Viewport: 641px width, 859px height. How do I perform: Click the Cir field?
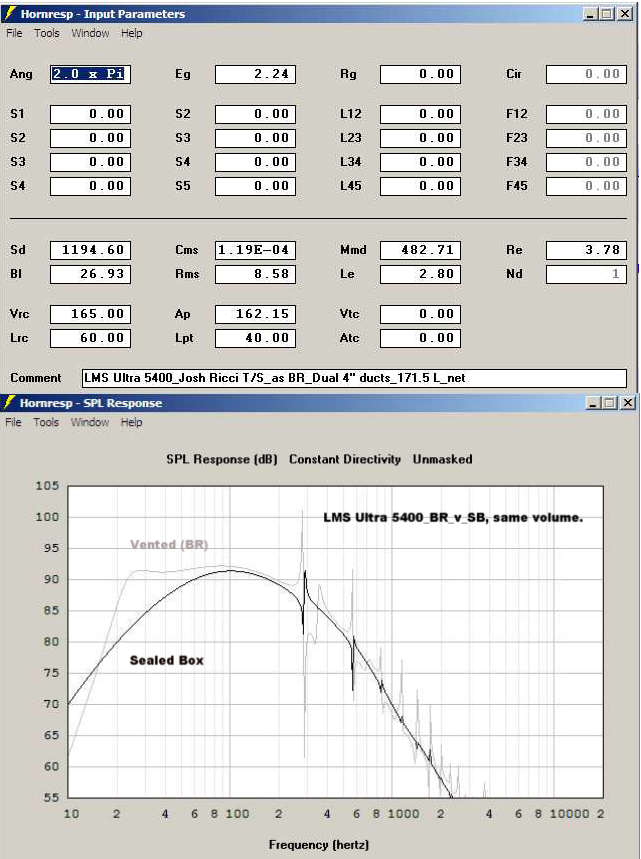click(x=586, y=74)
